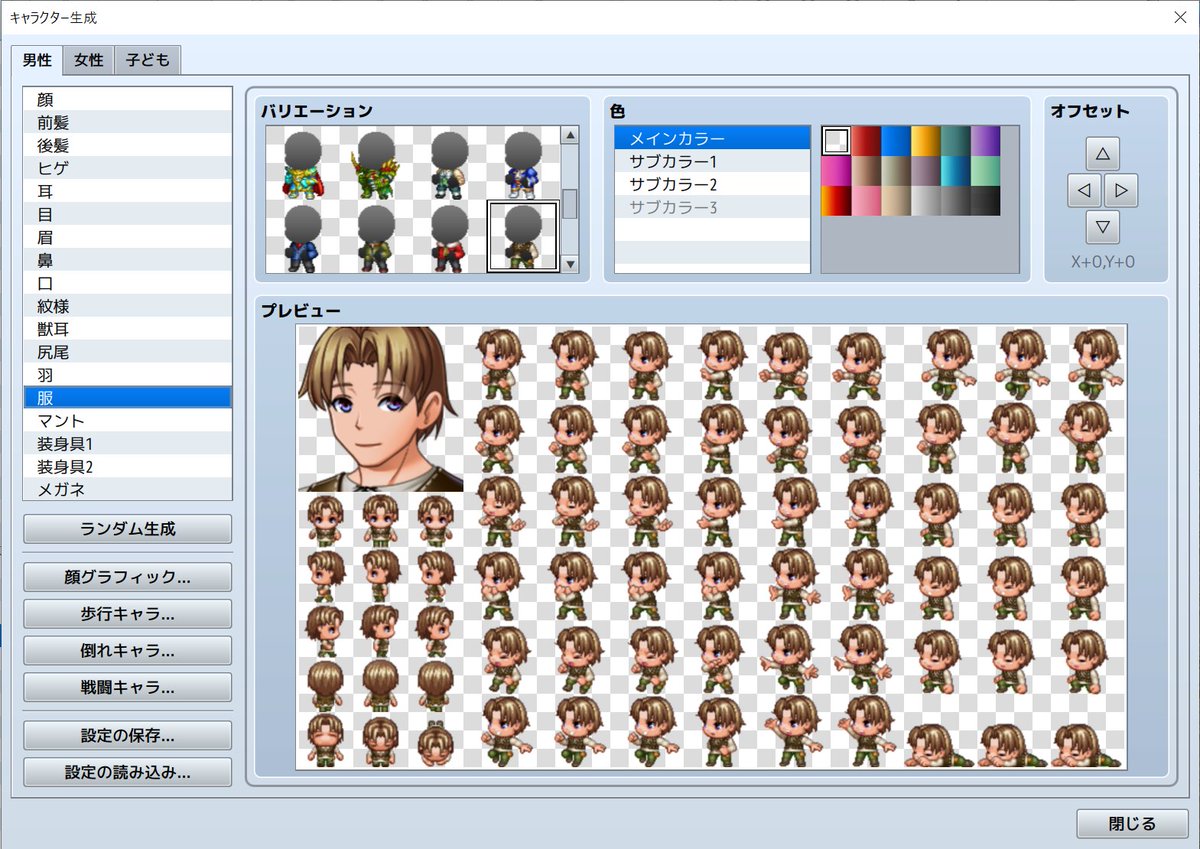The image size is (1200, 849).
Task: Select the red coat variation
Action: pos(449,237)
